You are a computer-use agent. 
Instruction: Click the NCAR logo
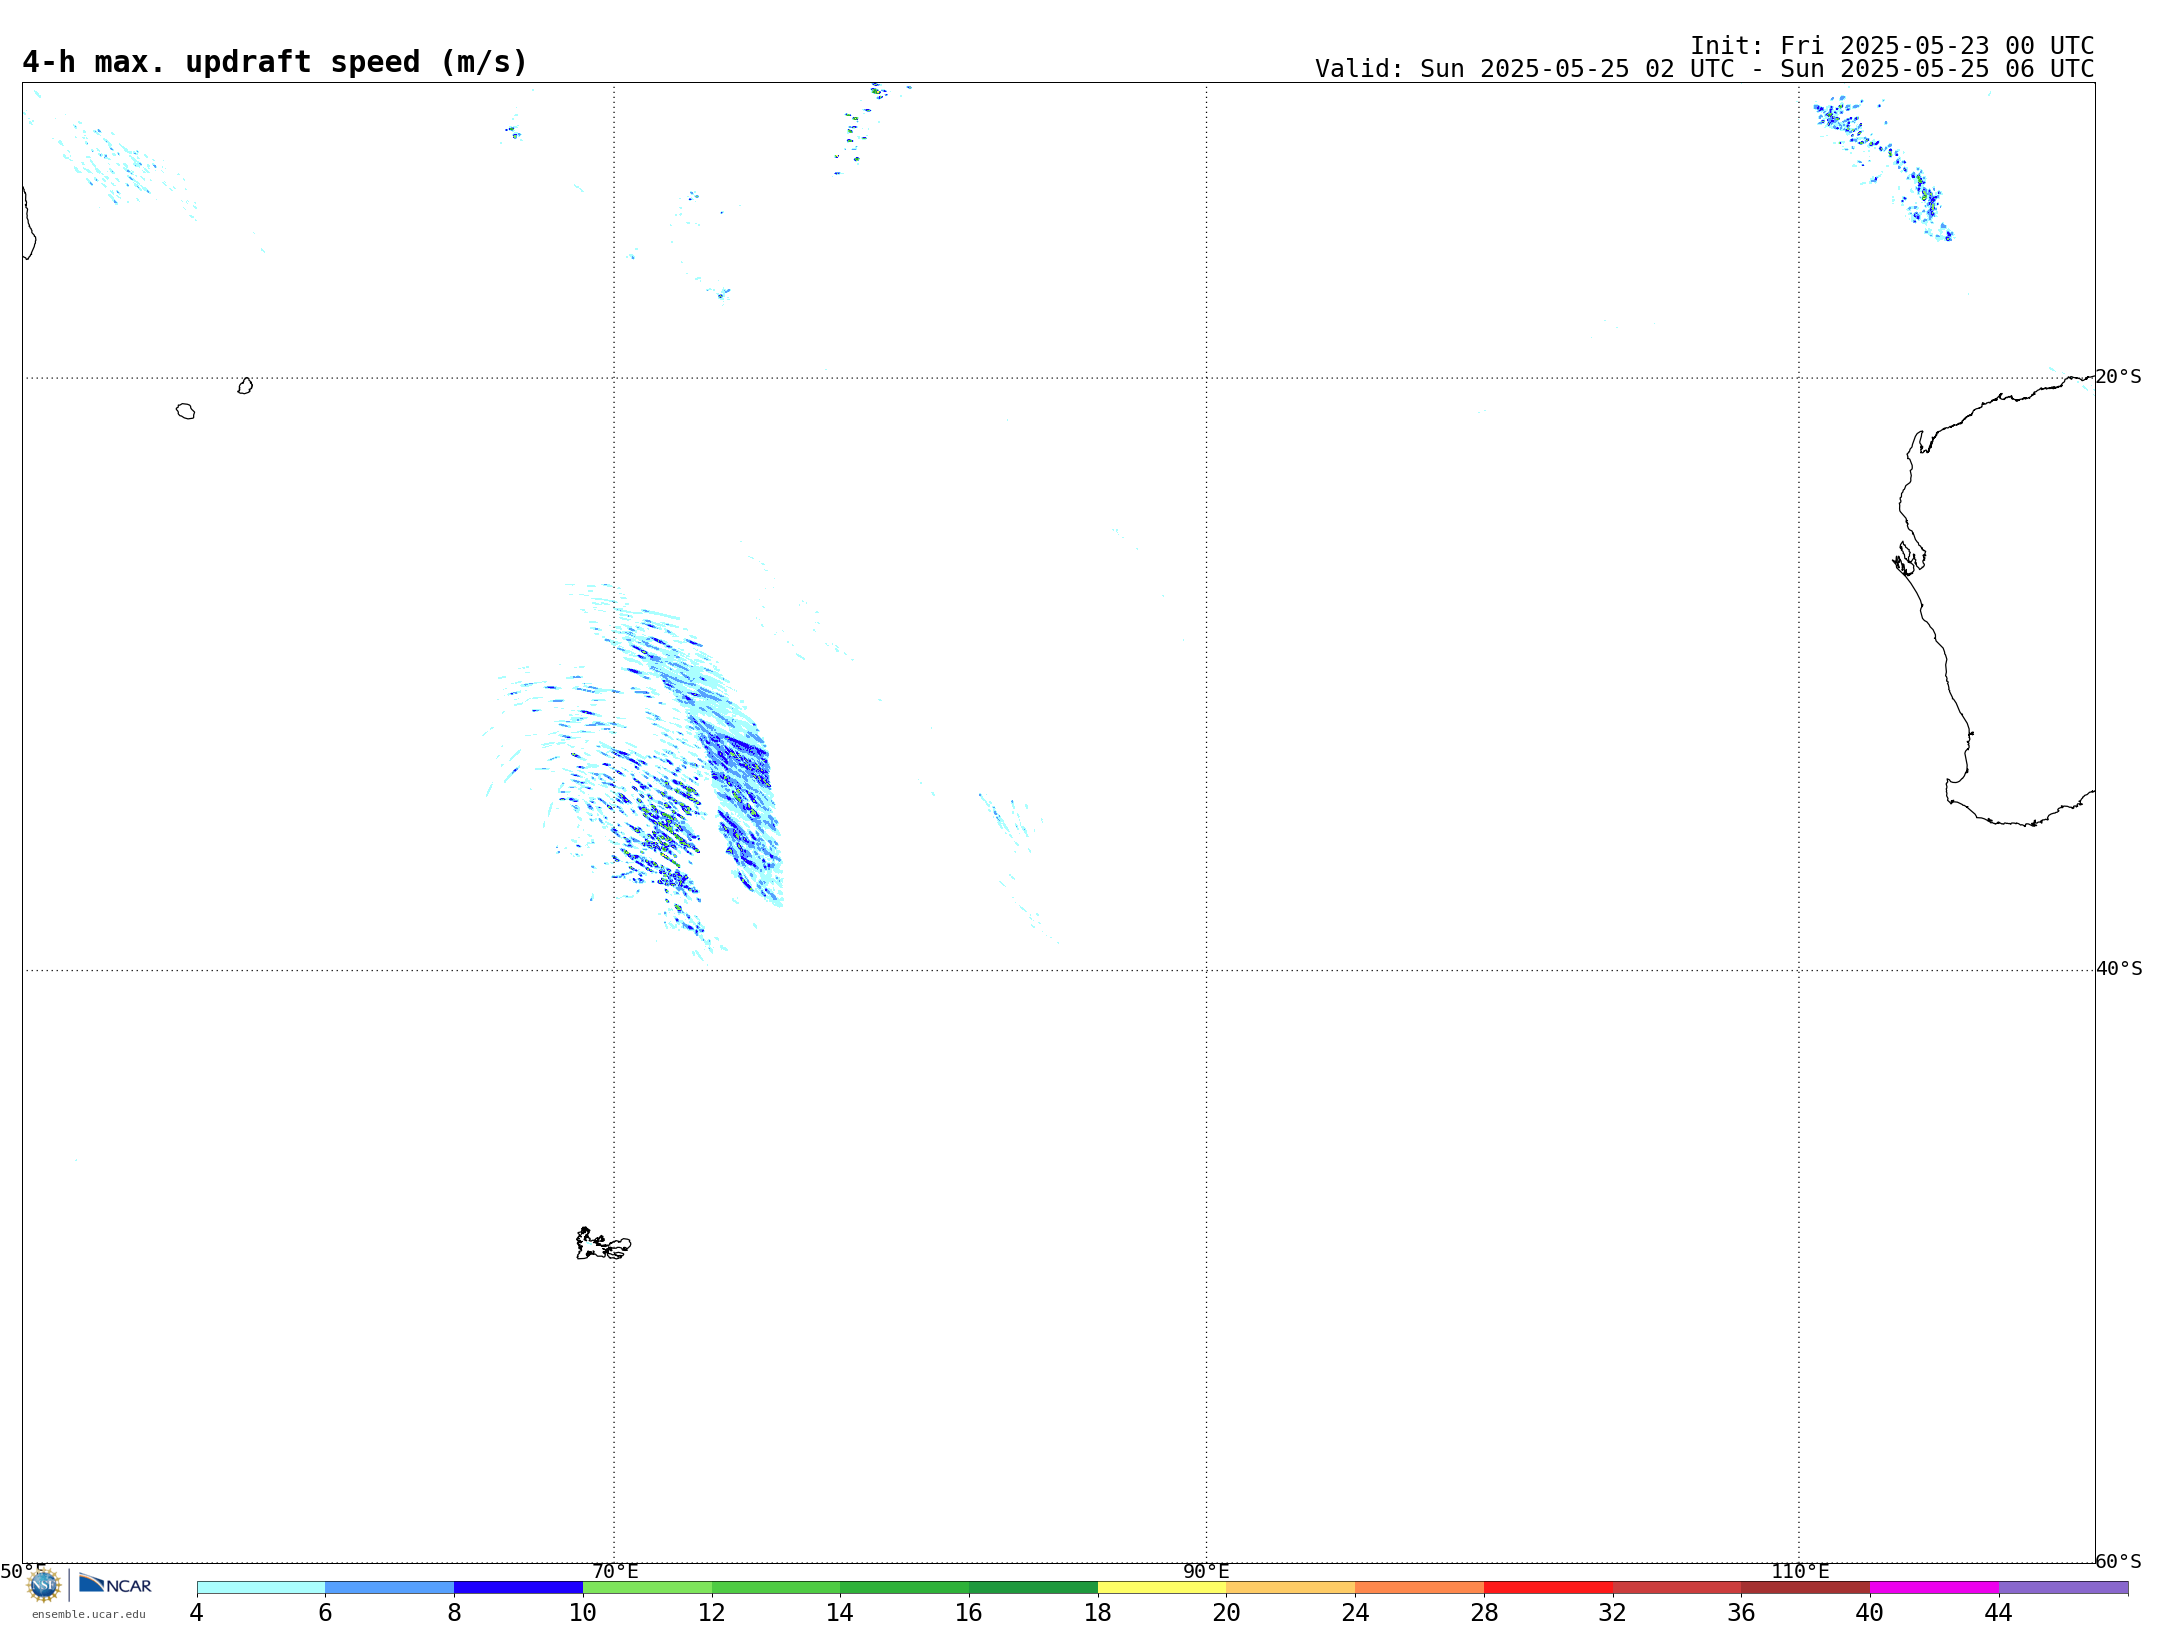point(115,1584)
